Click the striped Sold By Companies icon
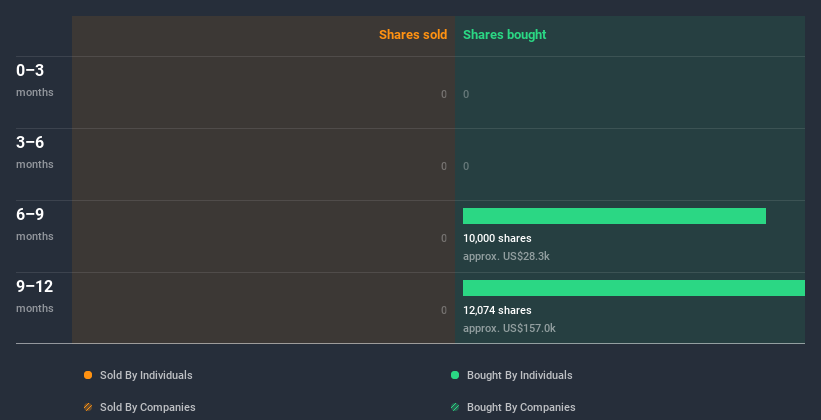The width and height of the screenshot is (821, 420). point(88,407)
